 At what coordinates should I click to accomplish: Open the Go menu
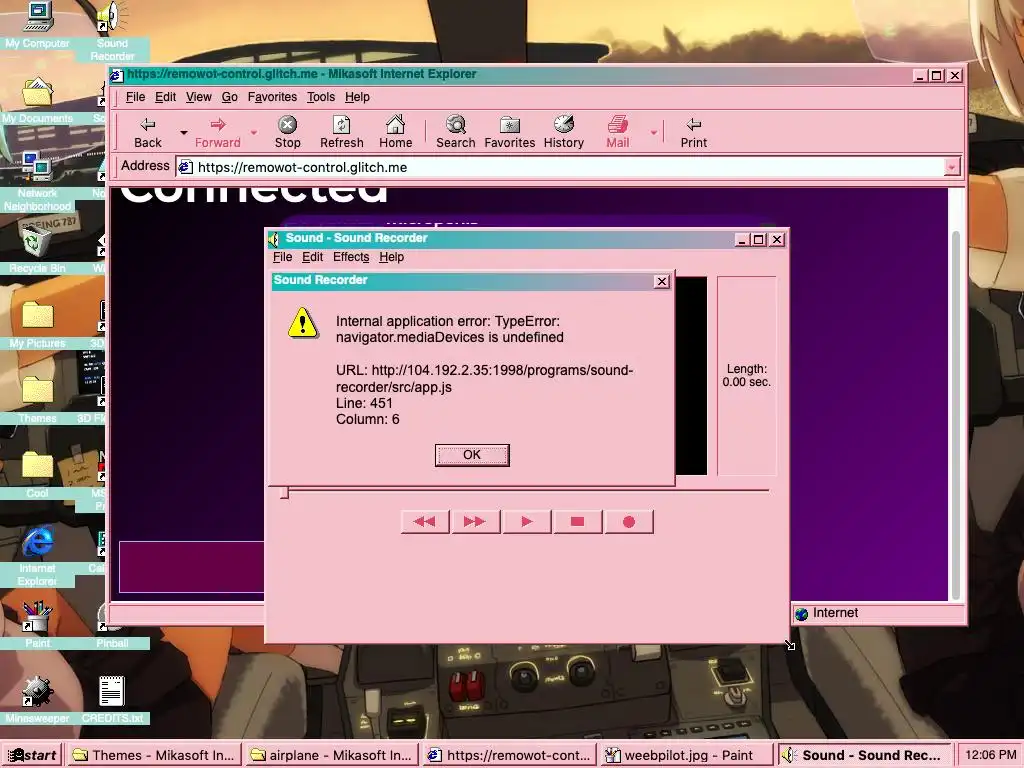click(x=229, y=97)
